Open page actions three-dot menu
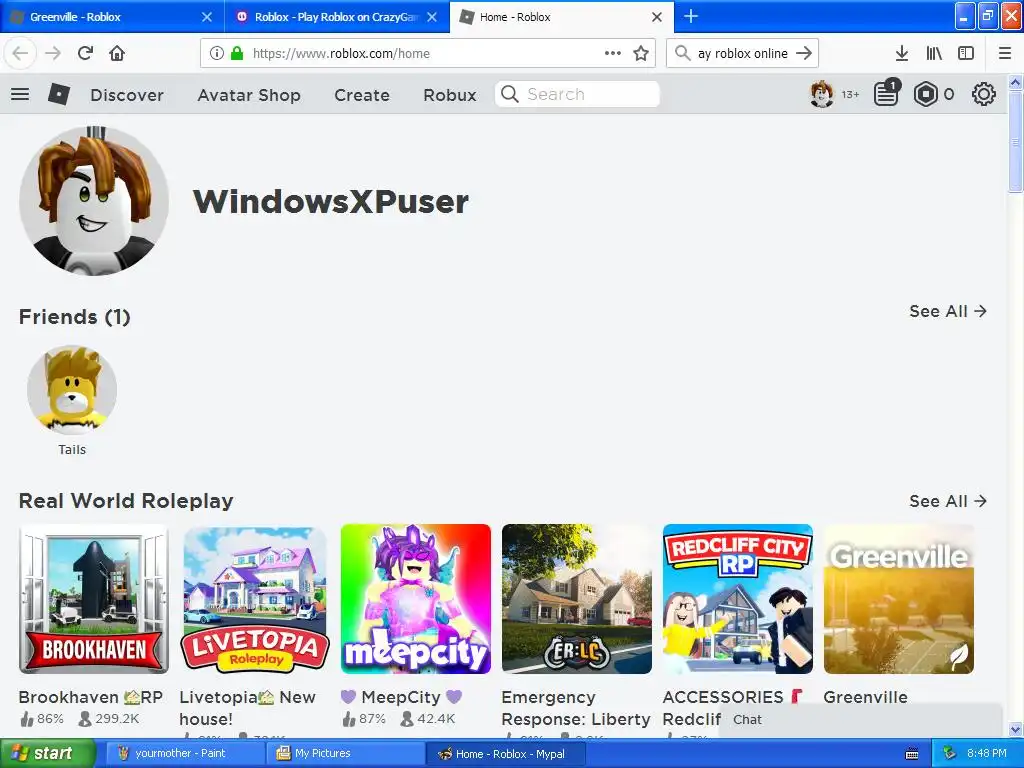The height and width of the screenshot is (768, 1024). tap(613, 54)
